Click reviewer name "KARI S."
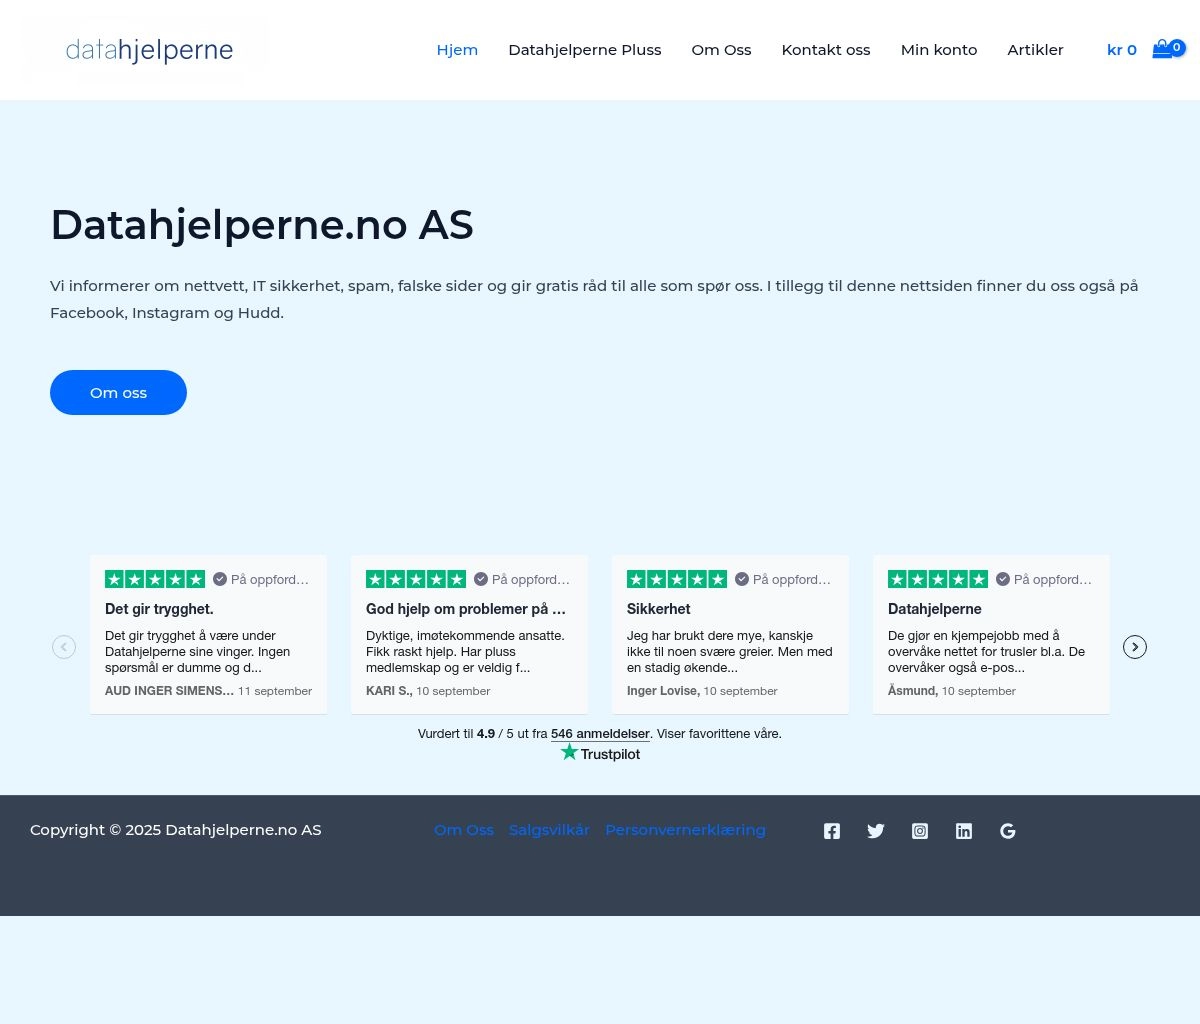Viewport: 1200px width, 1024px height. click(x=389, y=691)
